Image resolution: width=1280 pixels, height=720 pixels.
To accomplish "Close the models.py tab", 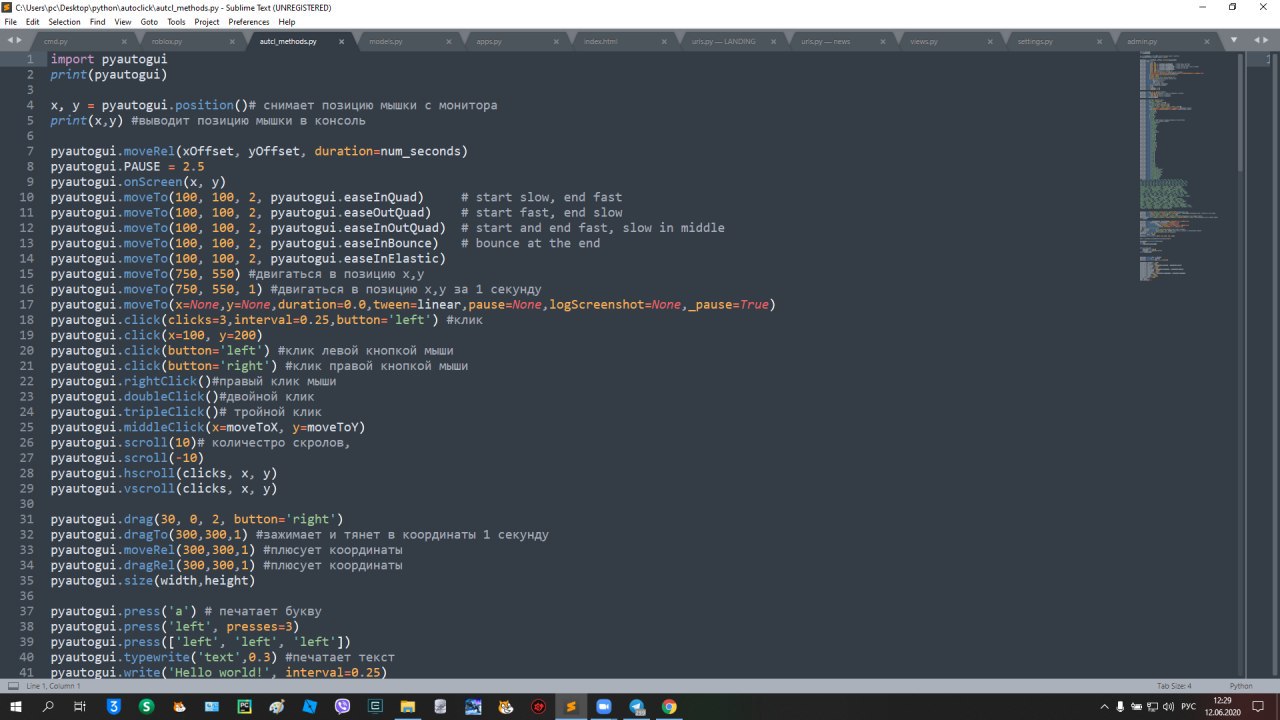I will click(x=449, y=41).
